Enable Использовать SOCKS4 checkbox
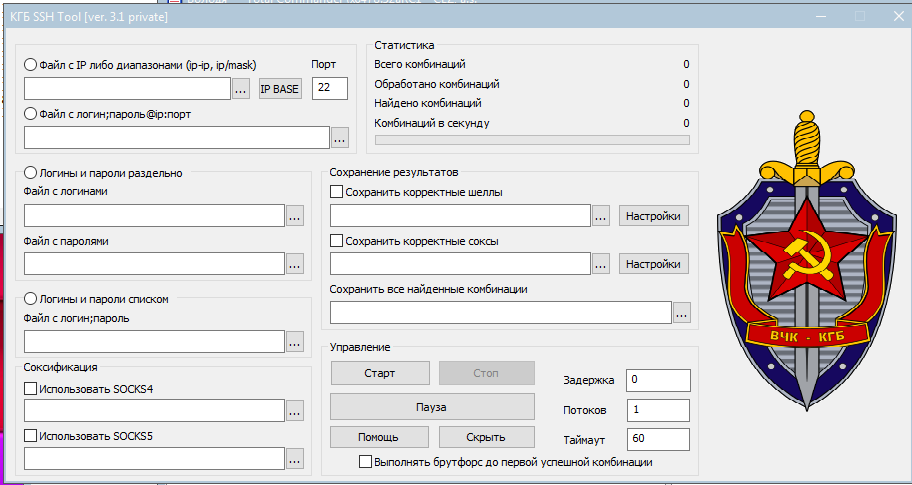This screenshot has width=912, height=485. pos(30,388)
